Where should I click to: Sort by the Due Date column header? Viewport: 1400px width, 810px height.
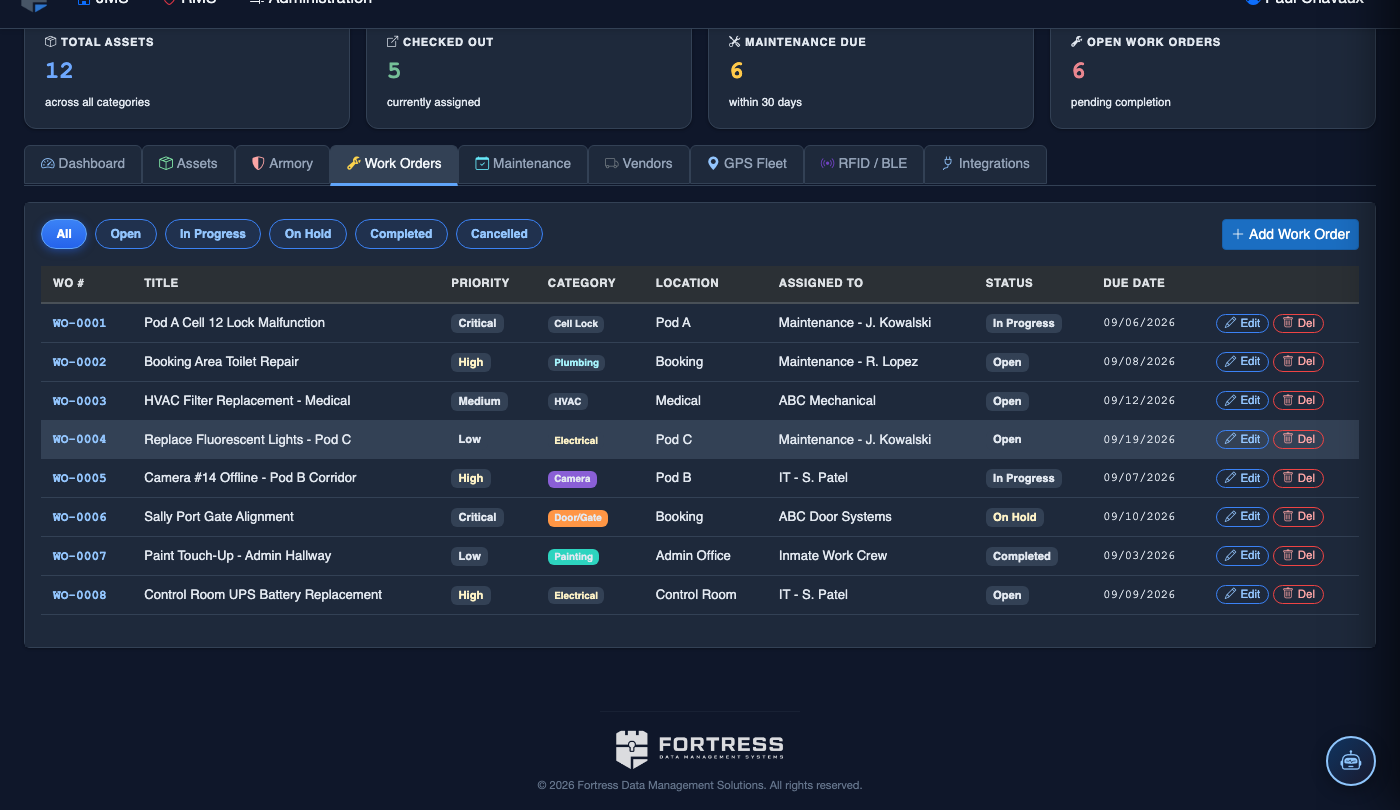click(1134, 283)
